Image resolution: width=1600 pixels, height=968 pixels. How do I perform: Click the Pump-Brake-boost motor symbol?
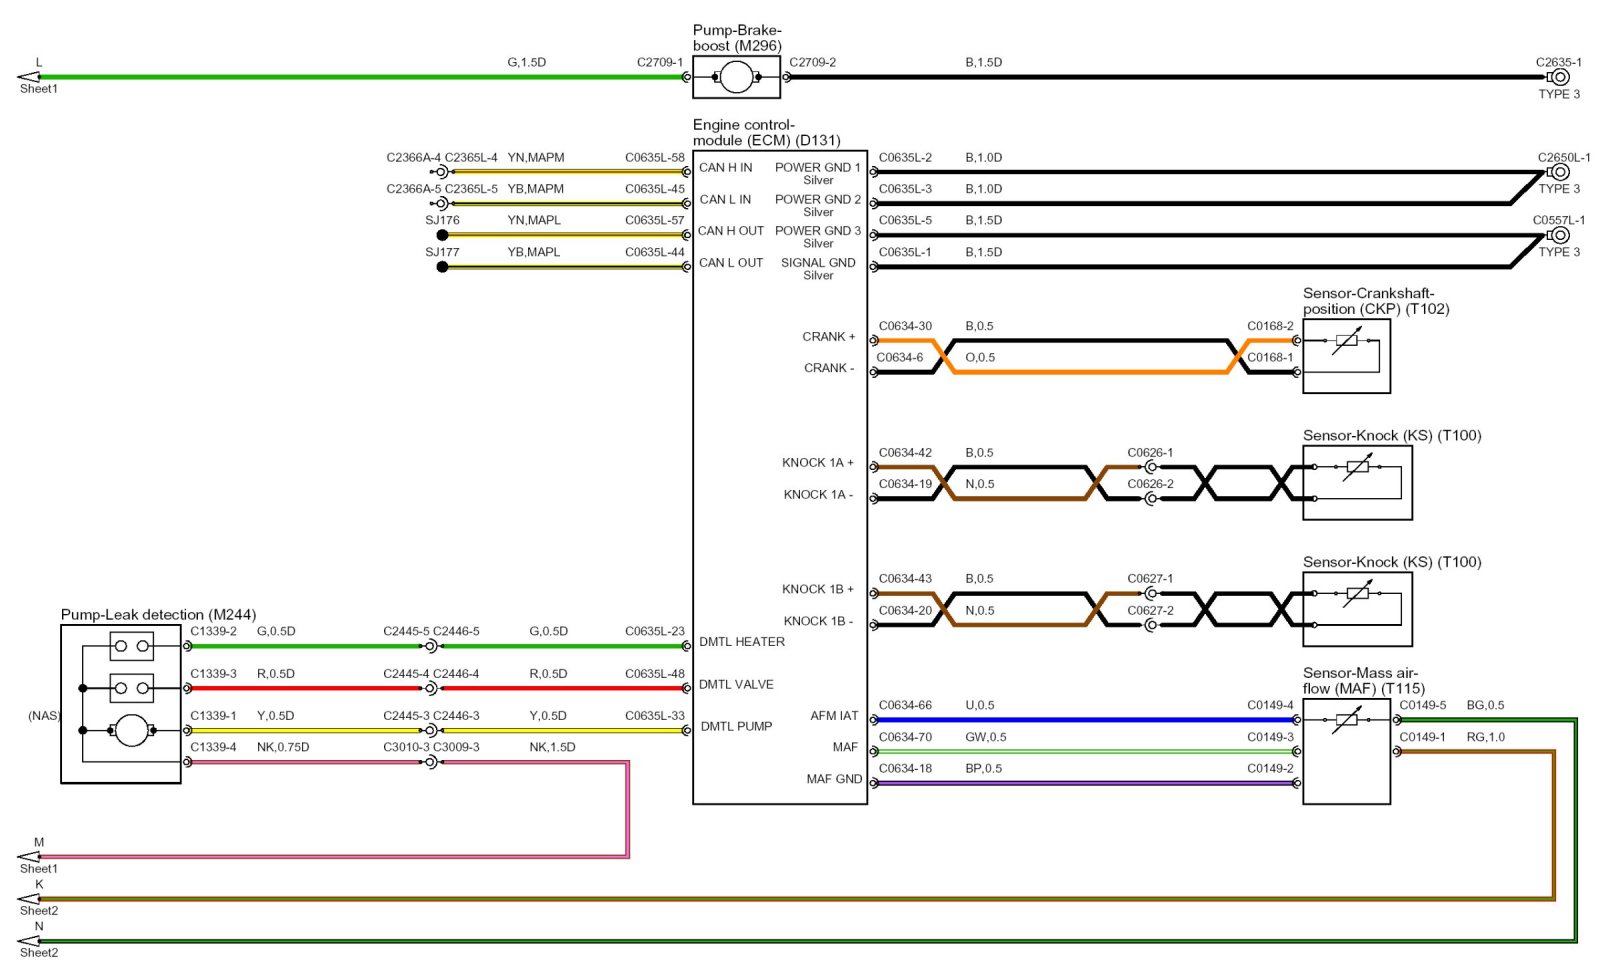[736, 77]
